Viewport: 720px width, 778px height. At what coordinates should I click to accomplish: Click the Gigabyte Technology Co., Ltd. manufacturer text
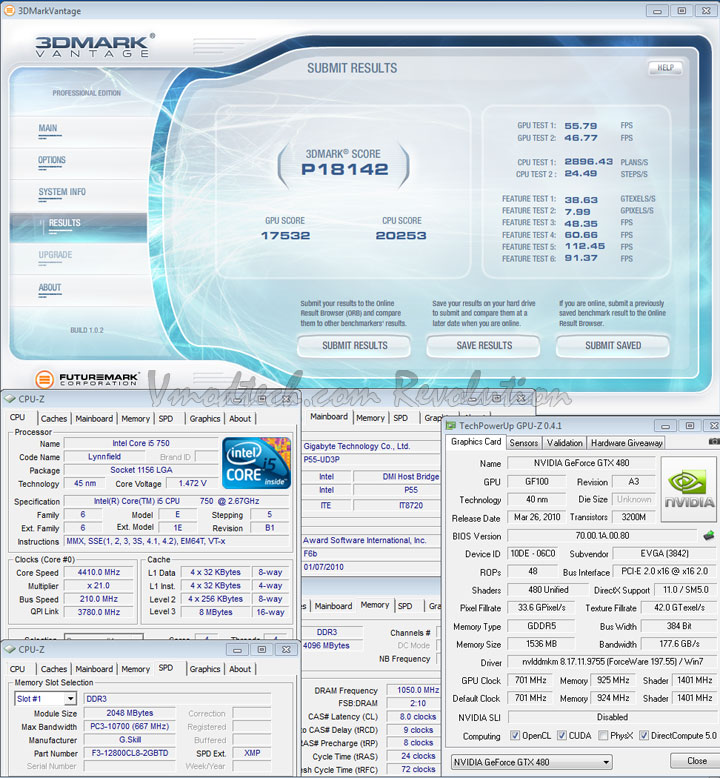pyautogui.click(x=356, y=446)
